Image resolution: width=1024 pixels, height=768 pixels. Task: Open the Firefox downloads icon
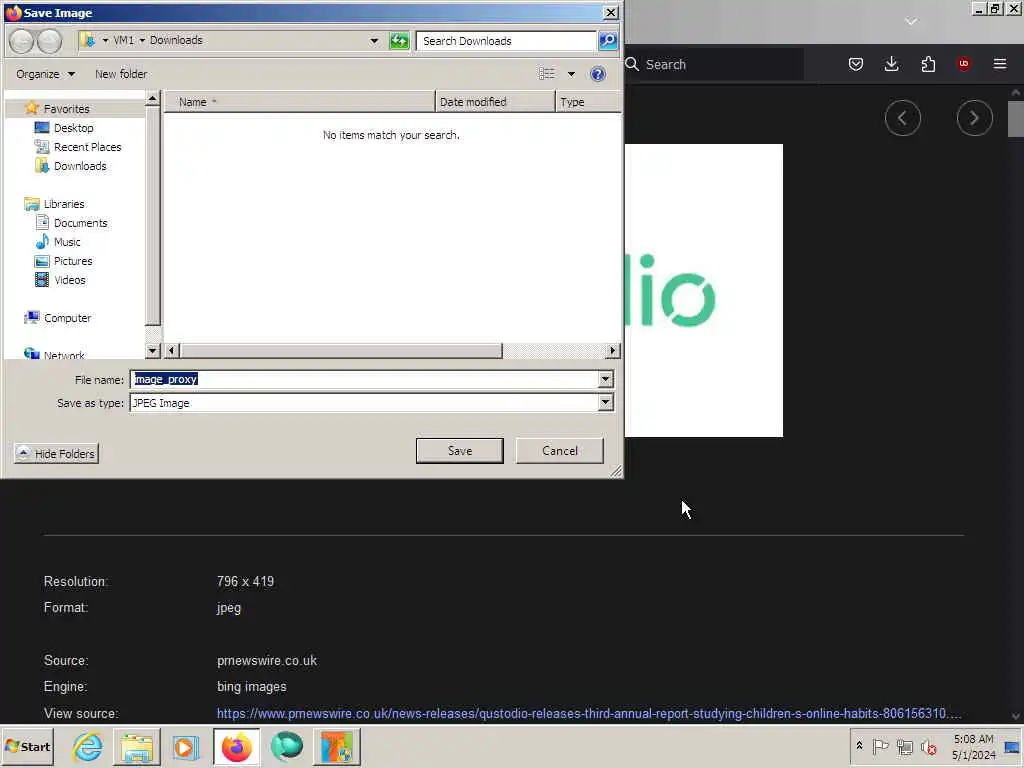[x=891, y=64]
